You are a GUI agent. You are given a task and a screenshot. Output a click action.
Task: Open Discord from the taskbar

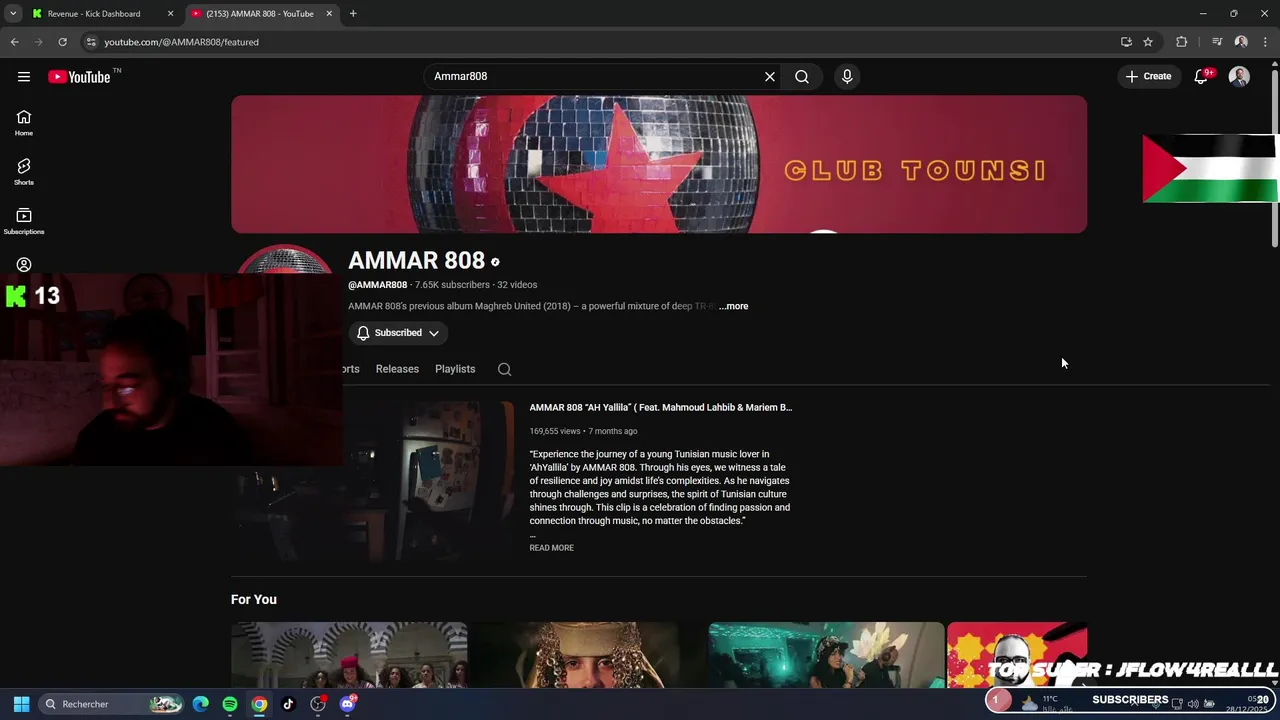pyautogui.click(x=347, y=704)
